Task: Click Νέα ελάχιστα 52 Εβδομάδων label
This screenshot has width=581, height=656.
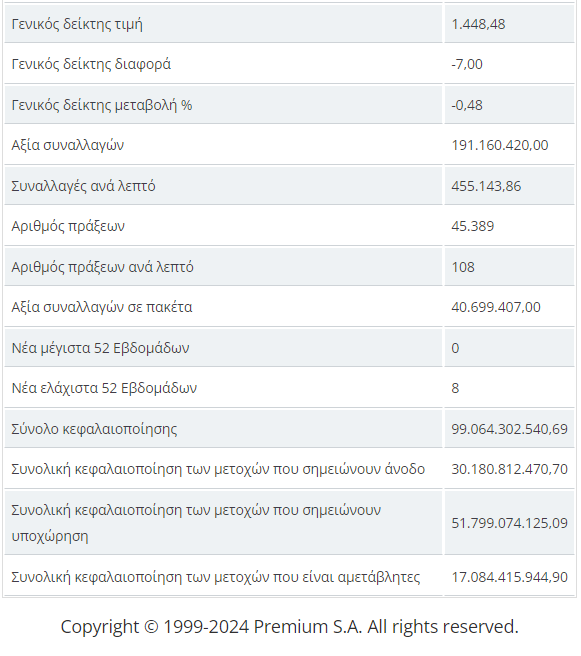Action: click(x=104, y=388)
